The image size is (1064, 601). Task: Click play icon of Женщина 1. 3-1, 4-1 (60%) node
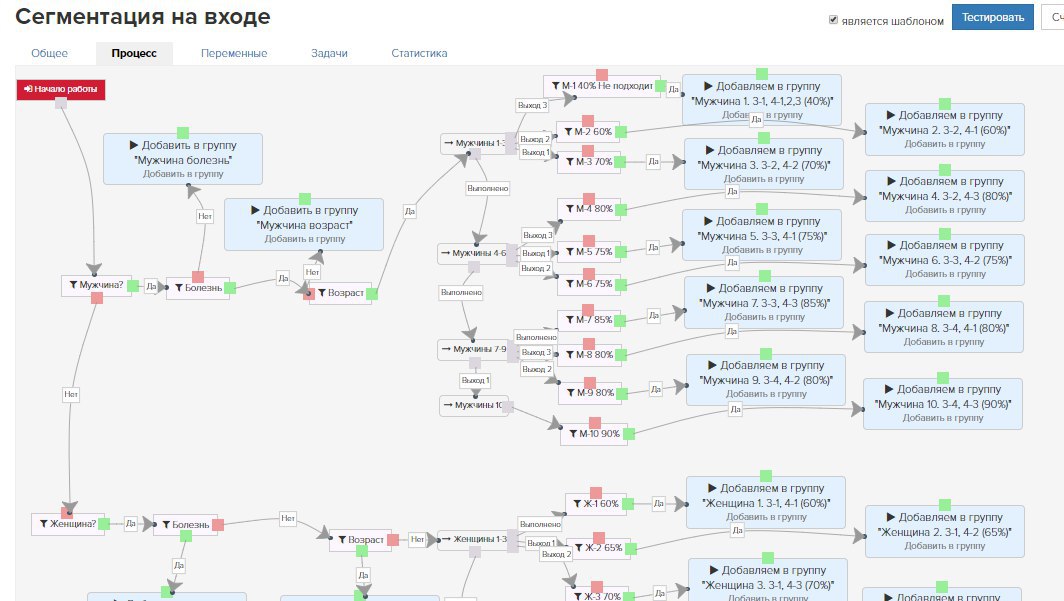(712, 488)
